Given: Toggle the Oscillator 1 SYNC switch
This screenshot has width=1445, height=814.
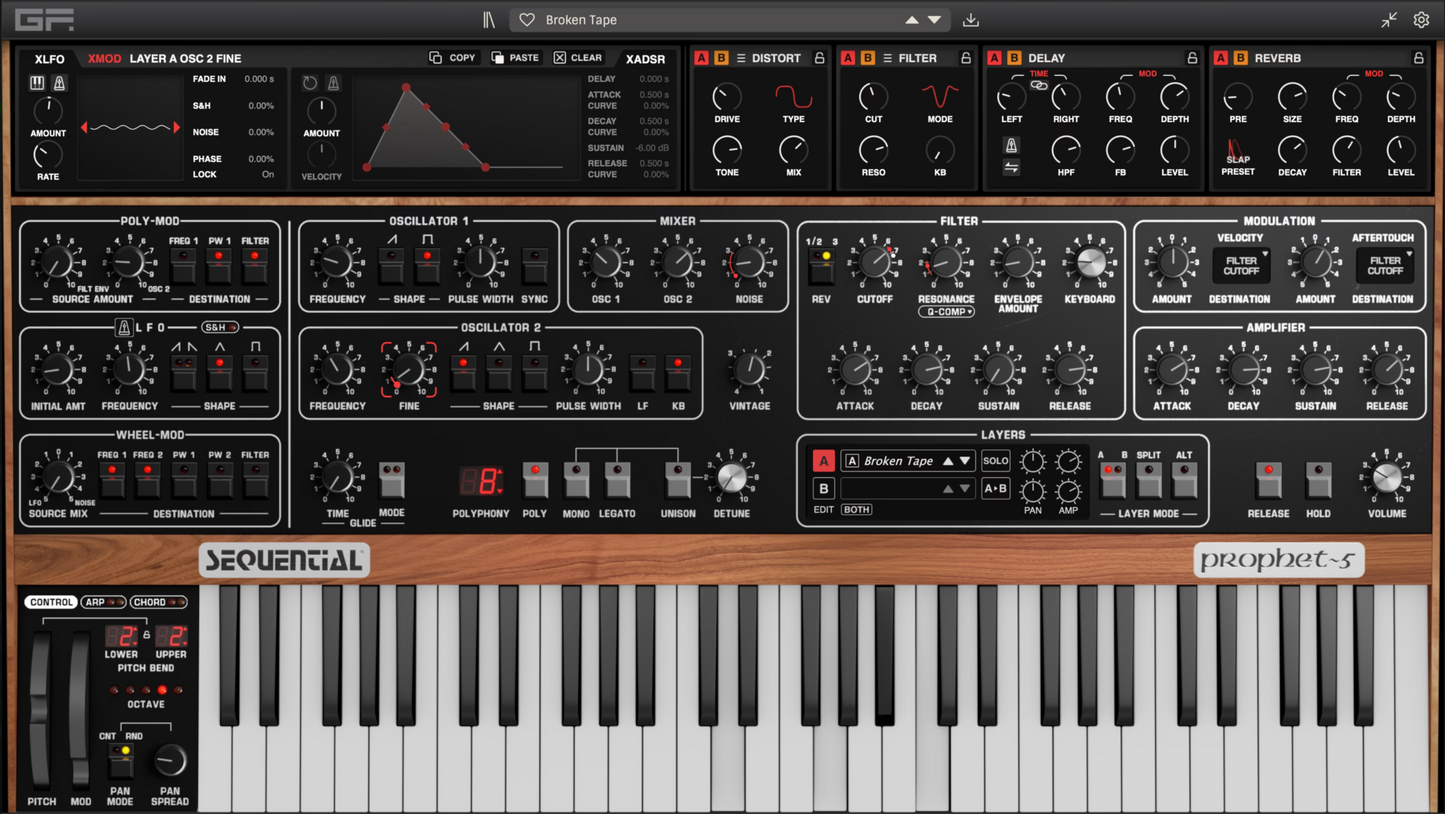Looking at the screenshot, I should 535,266.
